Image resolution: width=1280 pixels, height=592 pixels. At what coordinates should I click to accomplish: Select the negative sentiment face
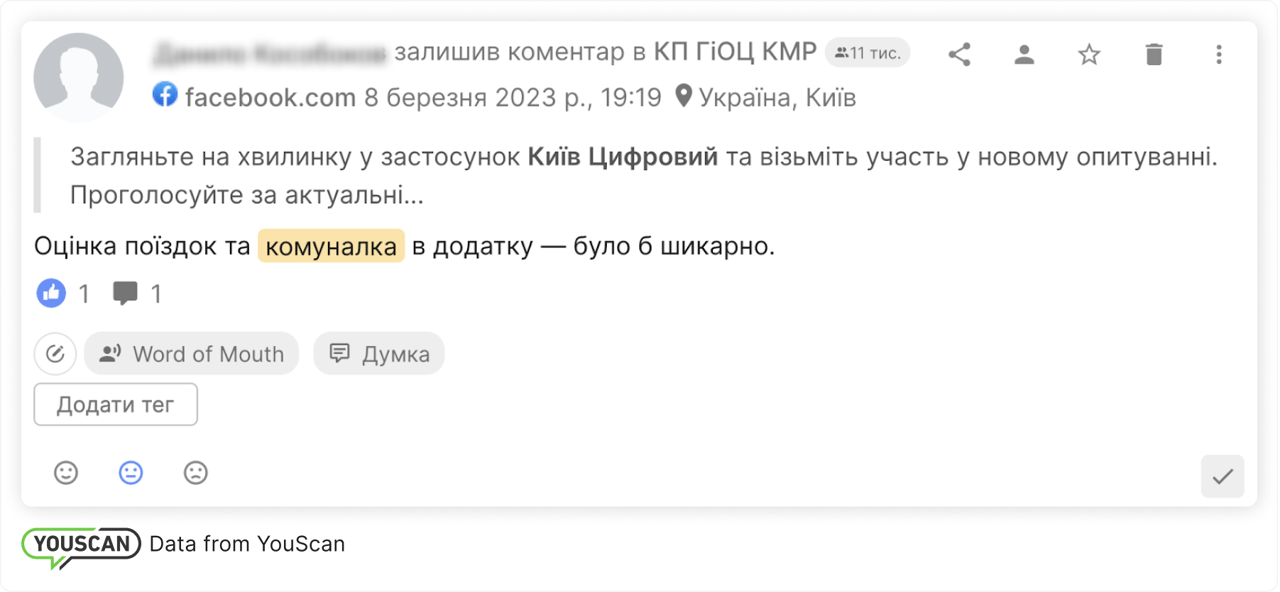(x=196, y=472)
